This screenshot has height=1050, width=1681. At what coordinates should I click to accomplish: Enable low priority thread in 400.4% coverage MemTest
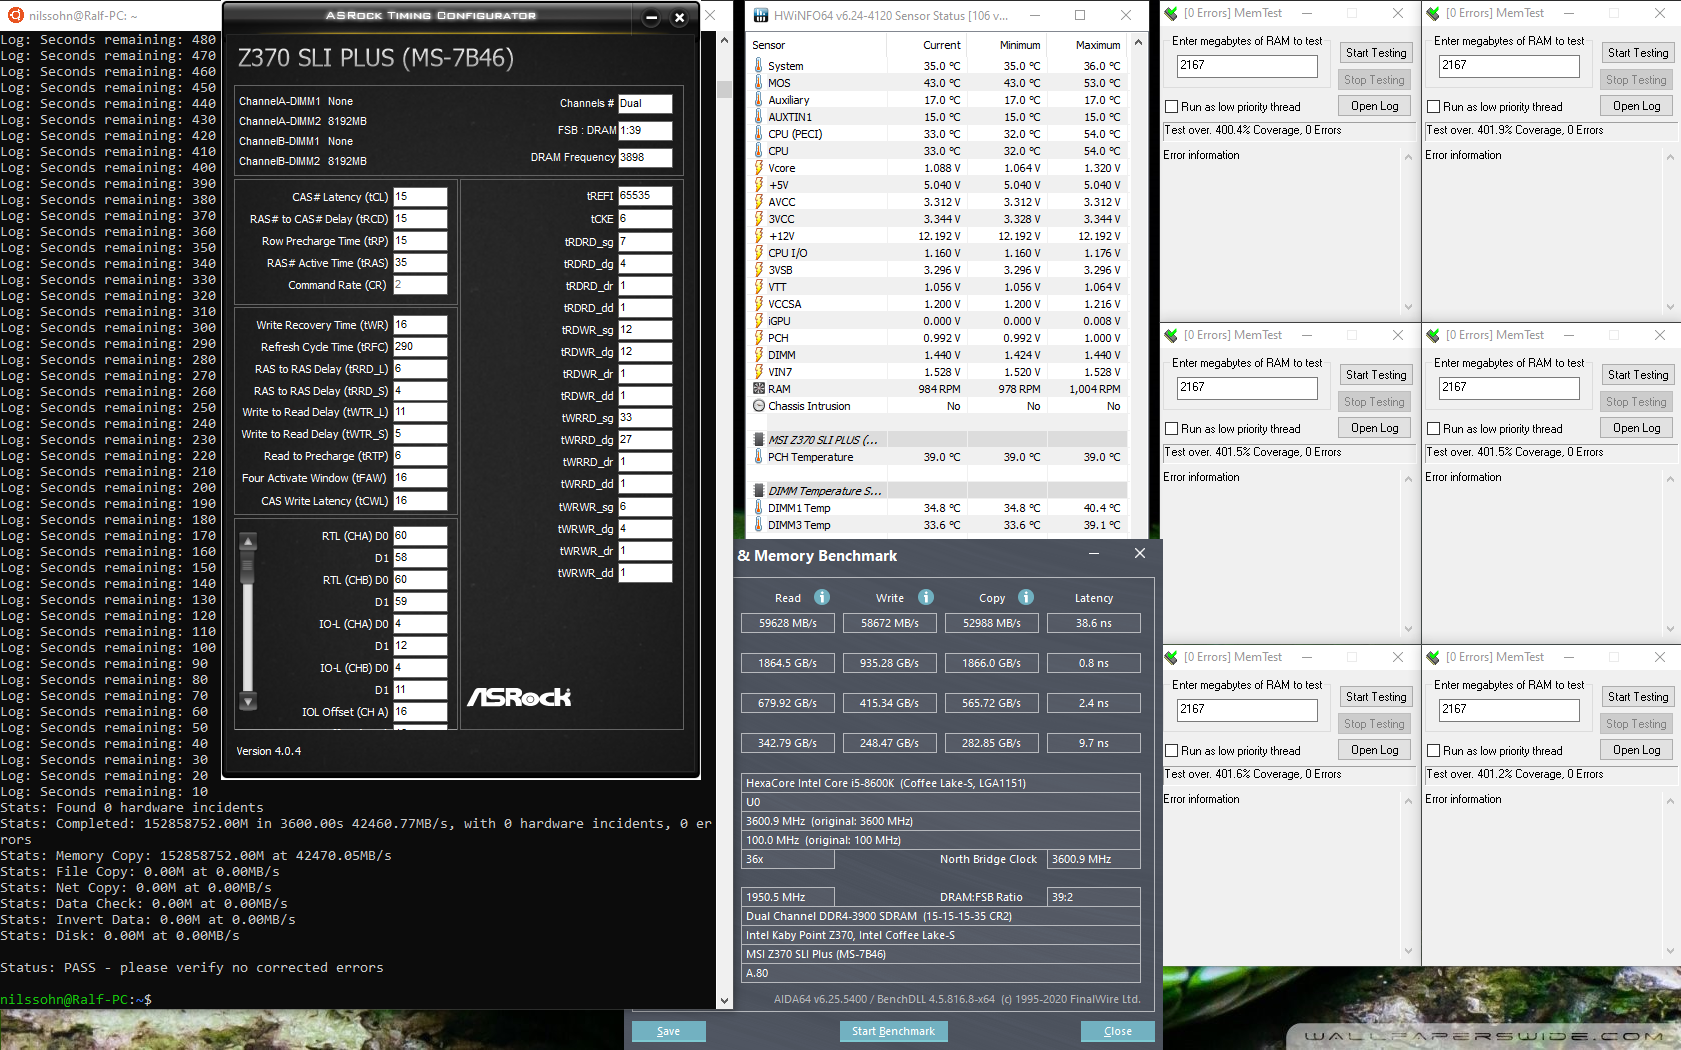(x=1172, y=107)
